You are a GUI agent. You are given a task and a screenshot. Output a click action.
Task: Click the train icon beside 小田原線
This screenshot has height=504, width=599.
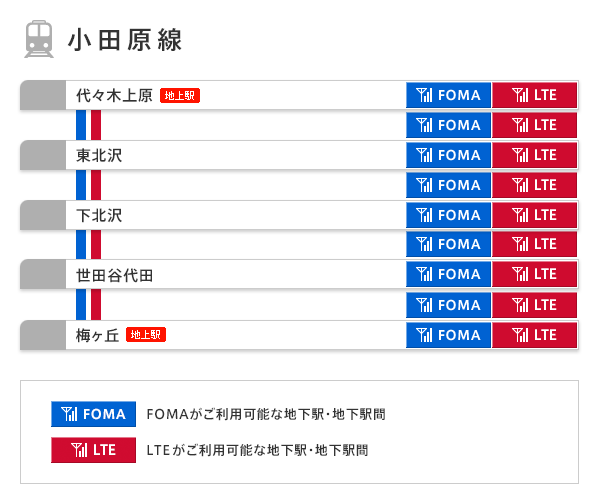click(39, 39)
